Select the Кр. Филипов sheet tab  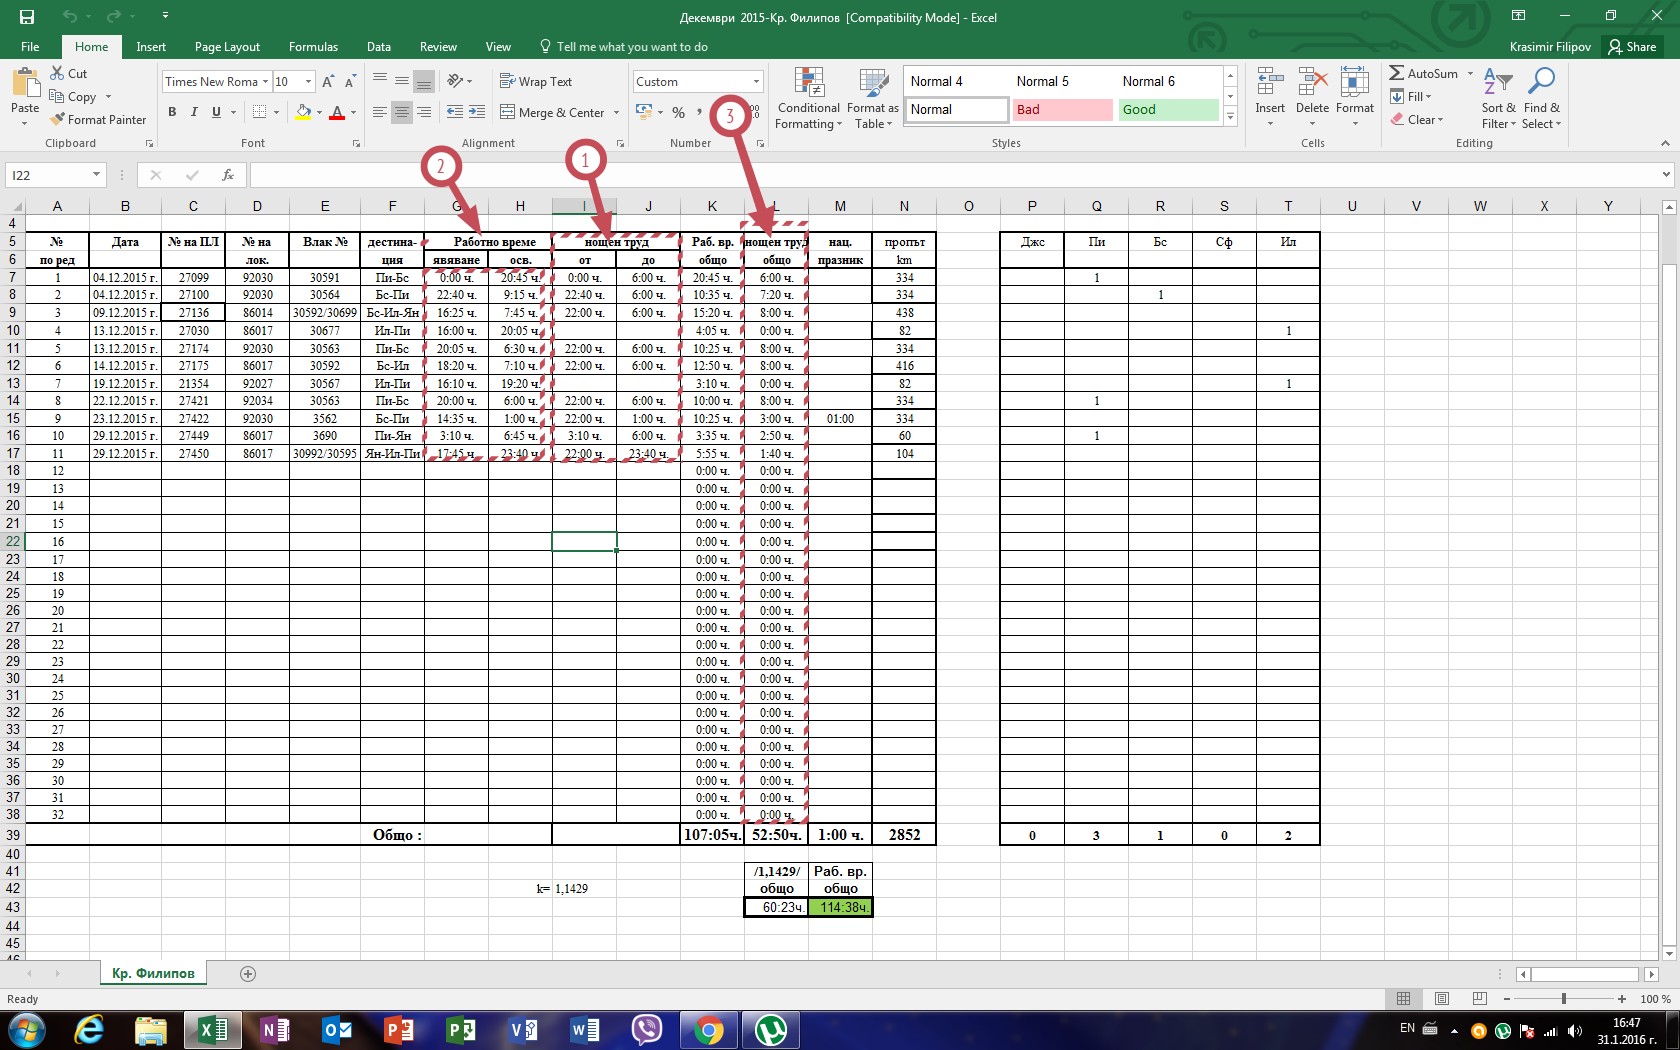point(153,973)
